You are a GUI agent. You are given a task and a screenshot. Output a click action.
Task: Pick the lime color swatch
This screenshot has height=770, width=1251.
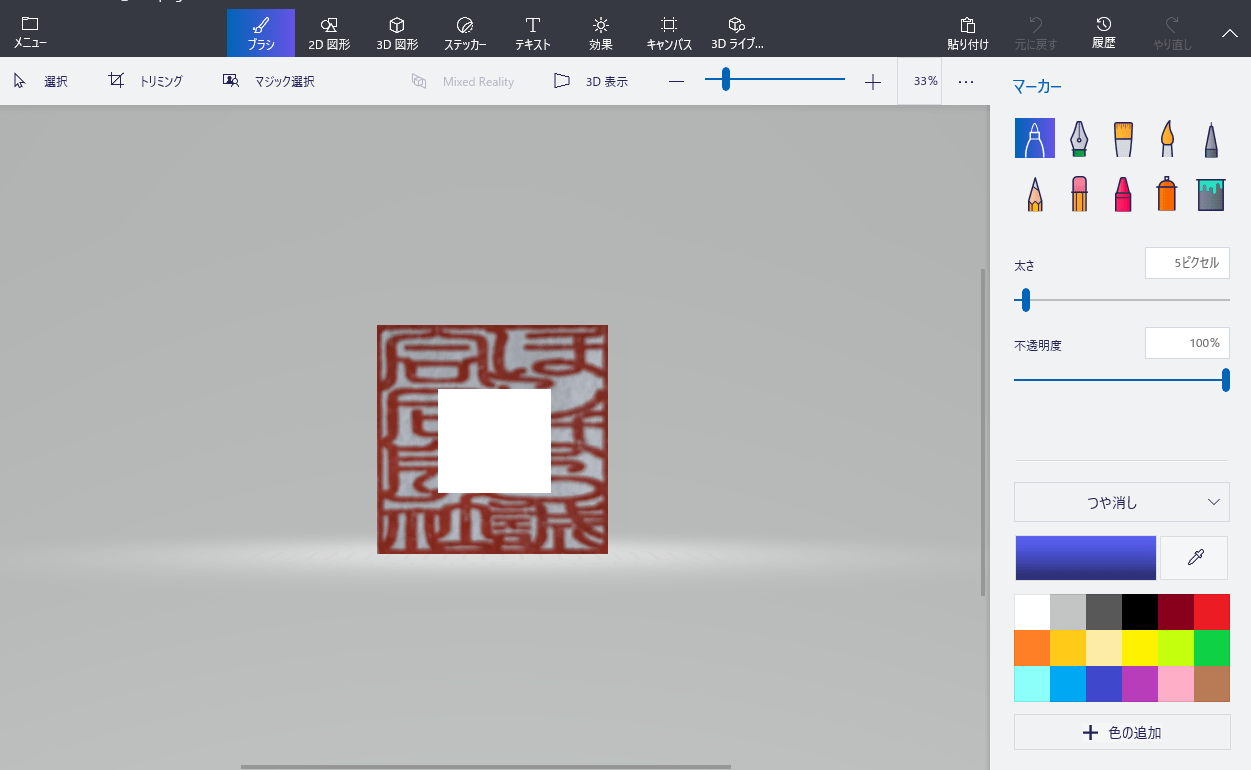tap(1176, 648)
